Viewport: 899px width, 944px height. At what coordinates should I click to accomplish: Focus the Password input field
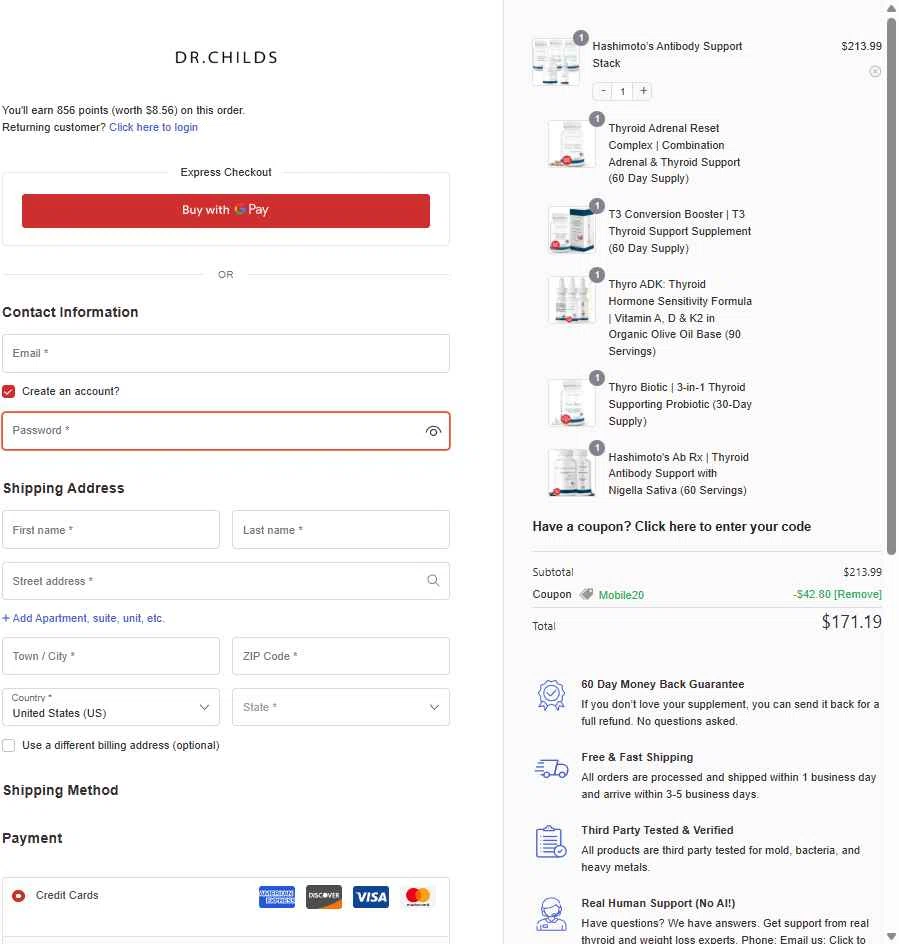(x=226, y=431)
